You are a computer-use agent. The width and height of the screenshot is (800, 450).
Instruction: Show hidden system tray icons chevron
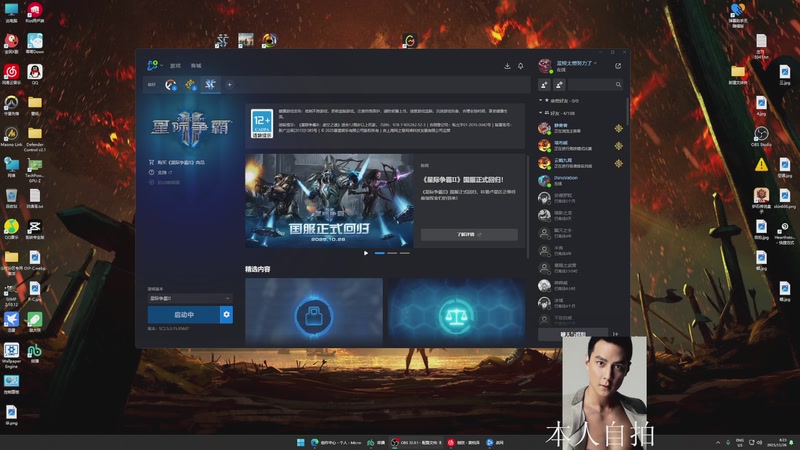(x=718, y=443)
